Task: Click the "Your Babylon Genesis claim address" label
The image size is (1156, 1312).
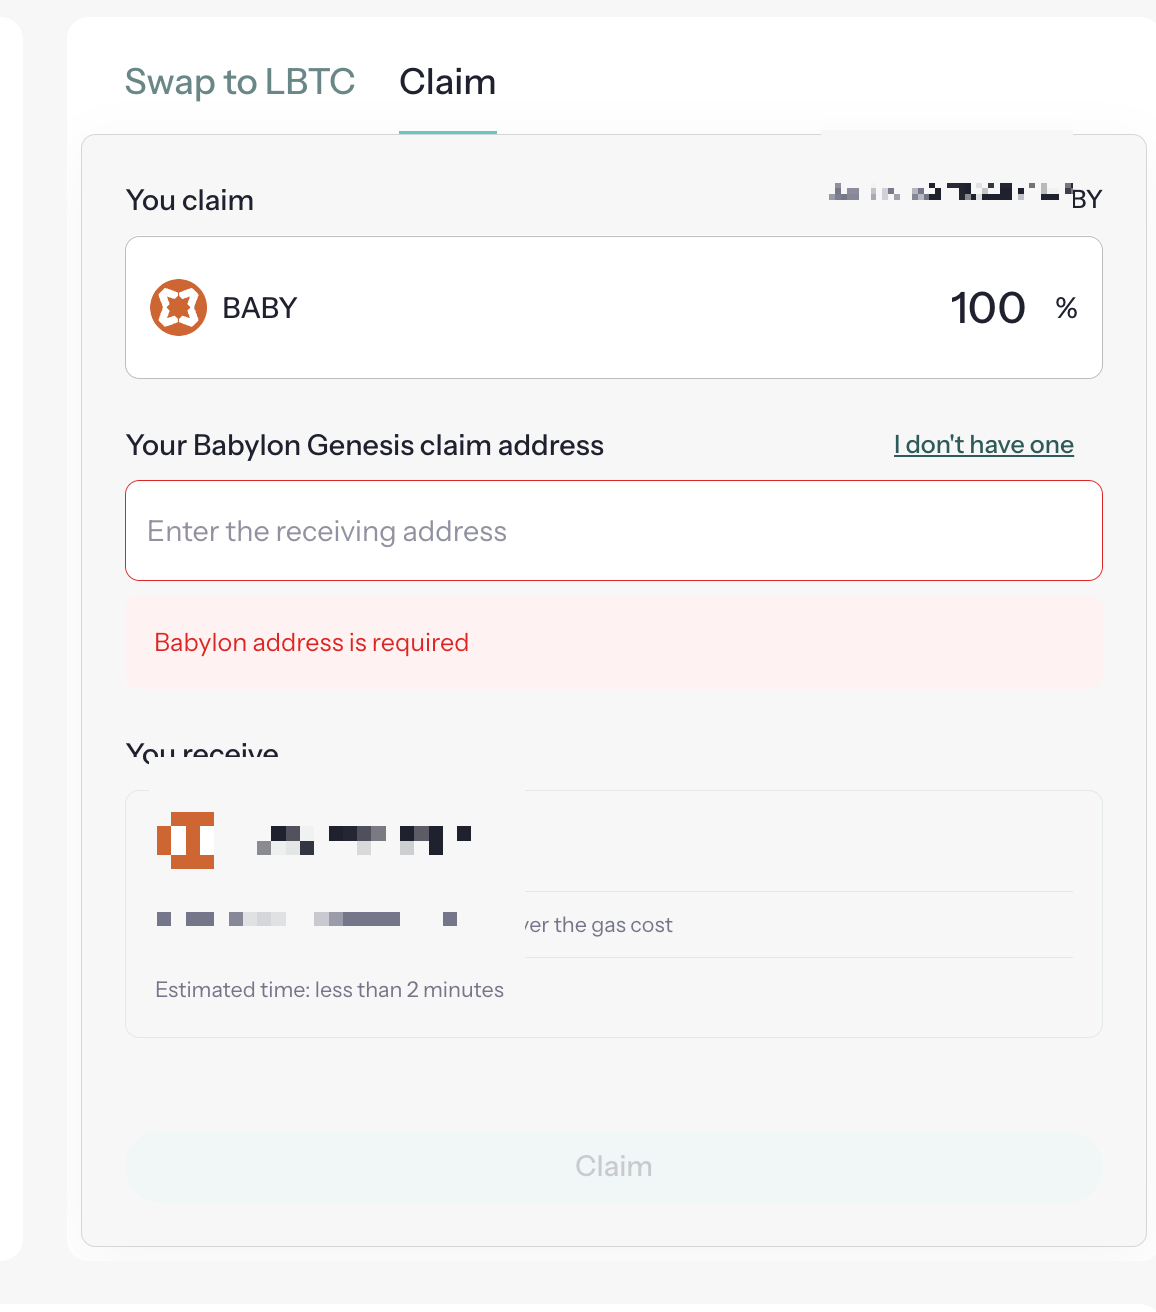Action: [x=365, y=445]
